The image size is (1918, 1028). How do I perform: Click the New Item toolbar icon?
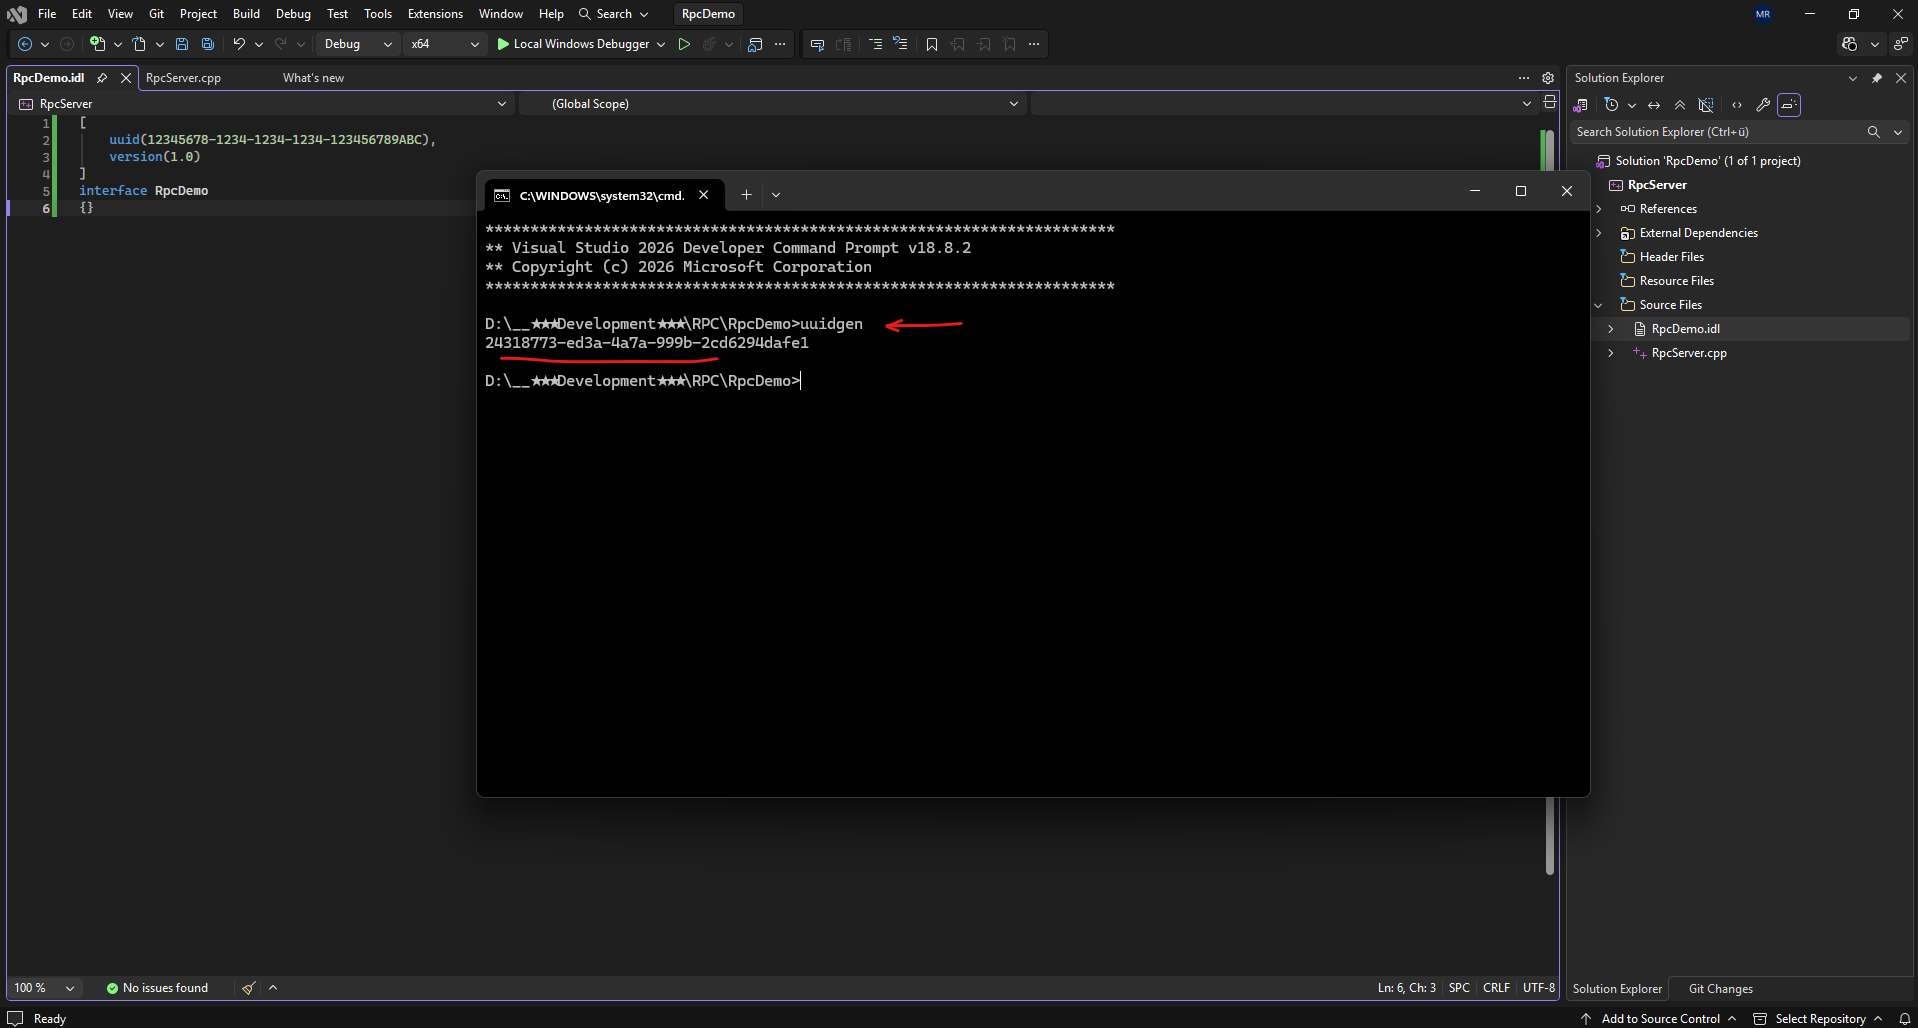pyautogui.click(x=97, y=44)
